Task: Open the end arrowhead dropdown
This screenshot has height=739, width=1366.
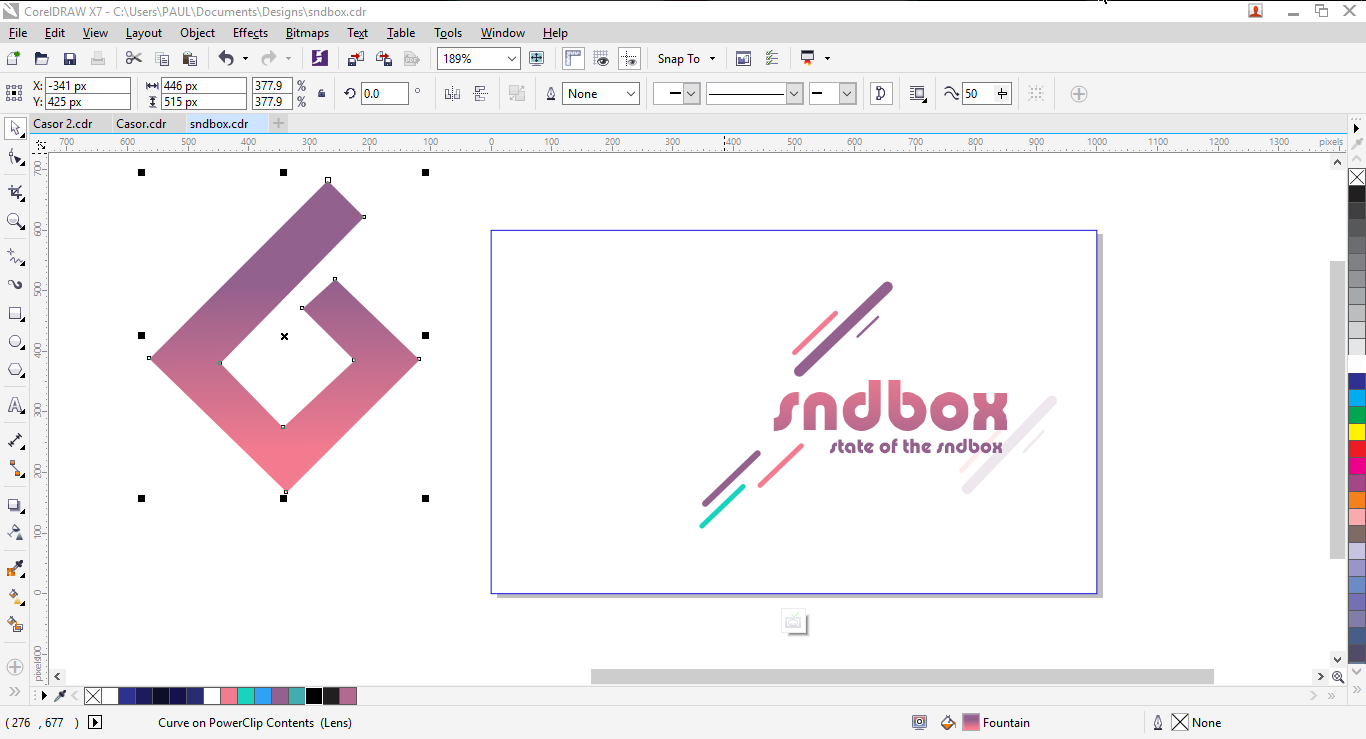Action: pos(848,94)
